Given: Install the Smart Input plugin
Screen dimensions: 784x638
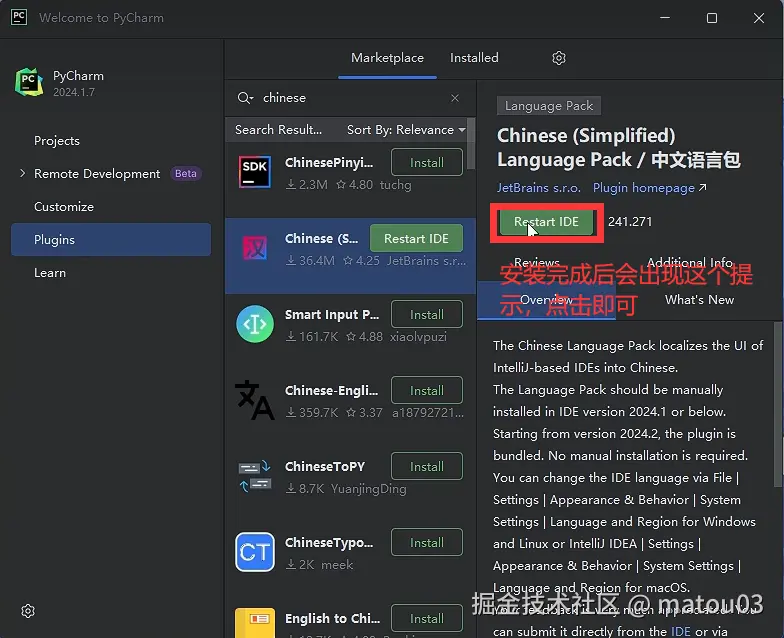Looking at the screenshot, I should click(426, 314).
